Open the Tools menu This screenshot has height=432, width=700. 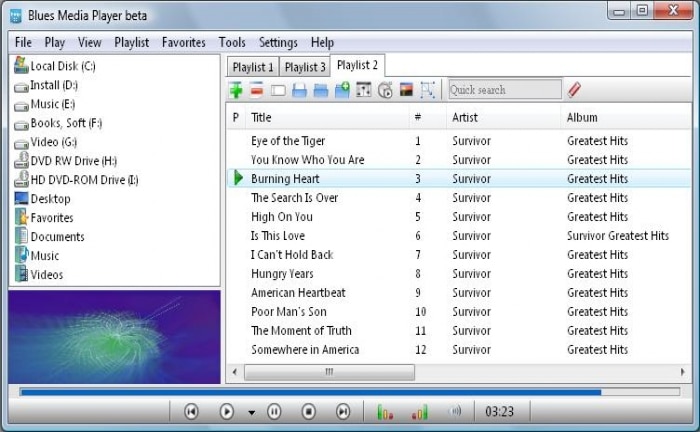click(232, 42)
